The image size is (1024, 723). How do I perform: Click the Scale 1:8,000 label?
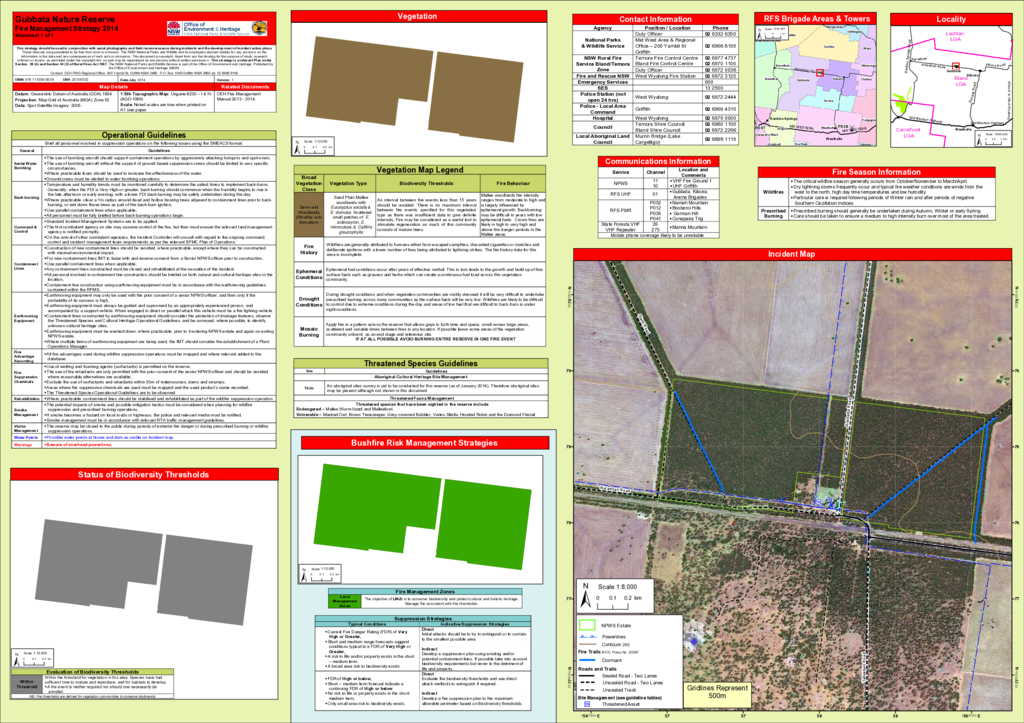tap(617, 586)
